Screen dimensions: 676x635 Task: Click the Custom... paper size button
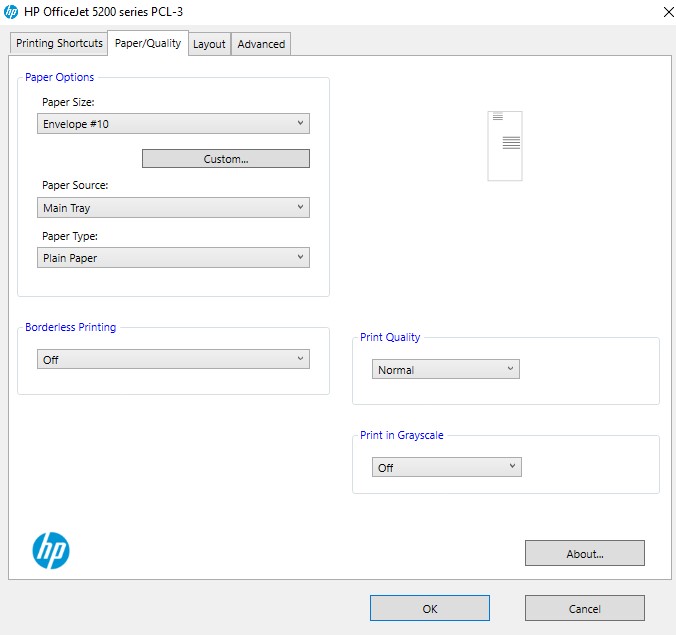click(226, 159)
